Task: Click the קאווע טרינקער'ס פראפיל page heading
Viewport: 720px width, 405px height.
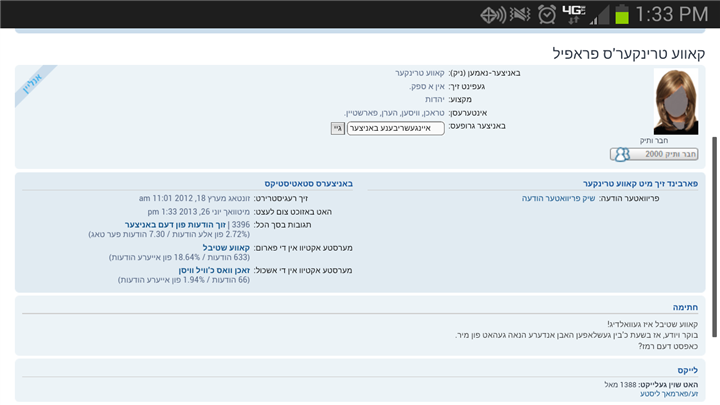Action: tap(629, 53)
